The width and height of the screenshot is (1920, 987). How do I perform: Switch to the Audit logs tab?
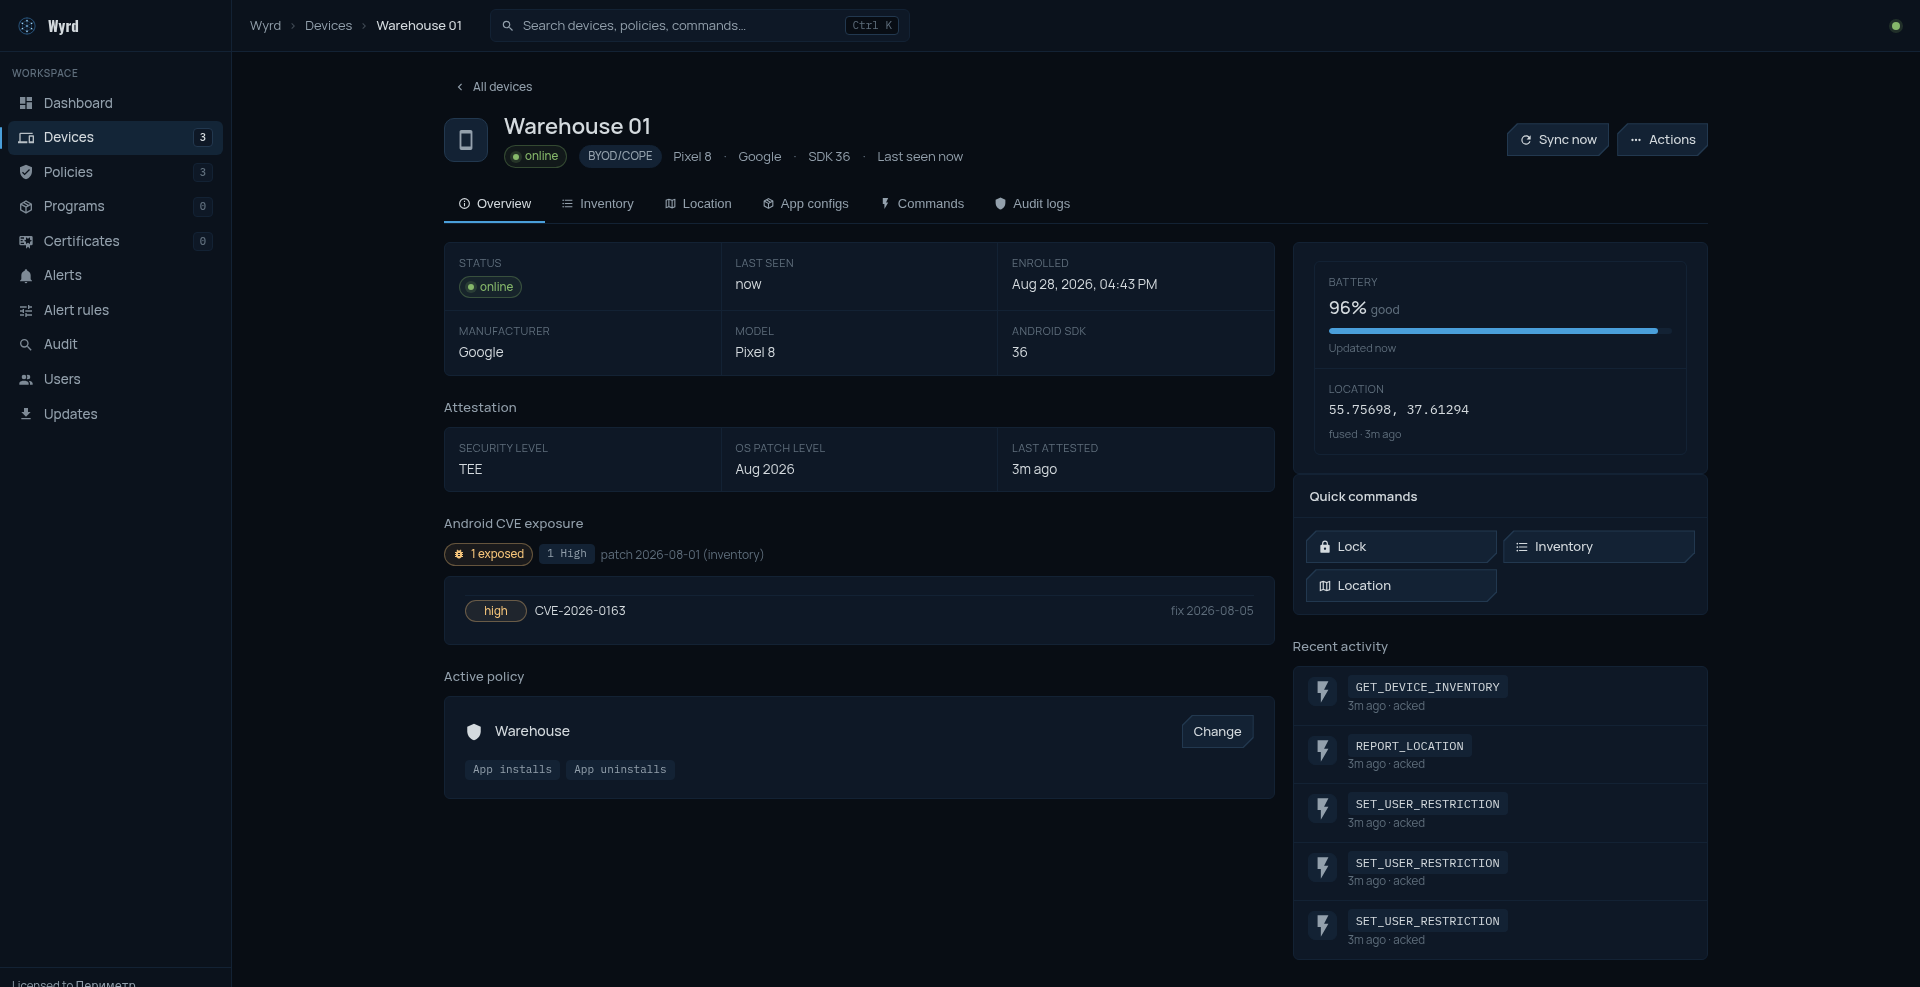(x=1032, y=204)
